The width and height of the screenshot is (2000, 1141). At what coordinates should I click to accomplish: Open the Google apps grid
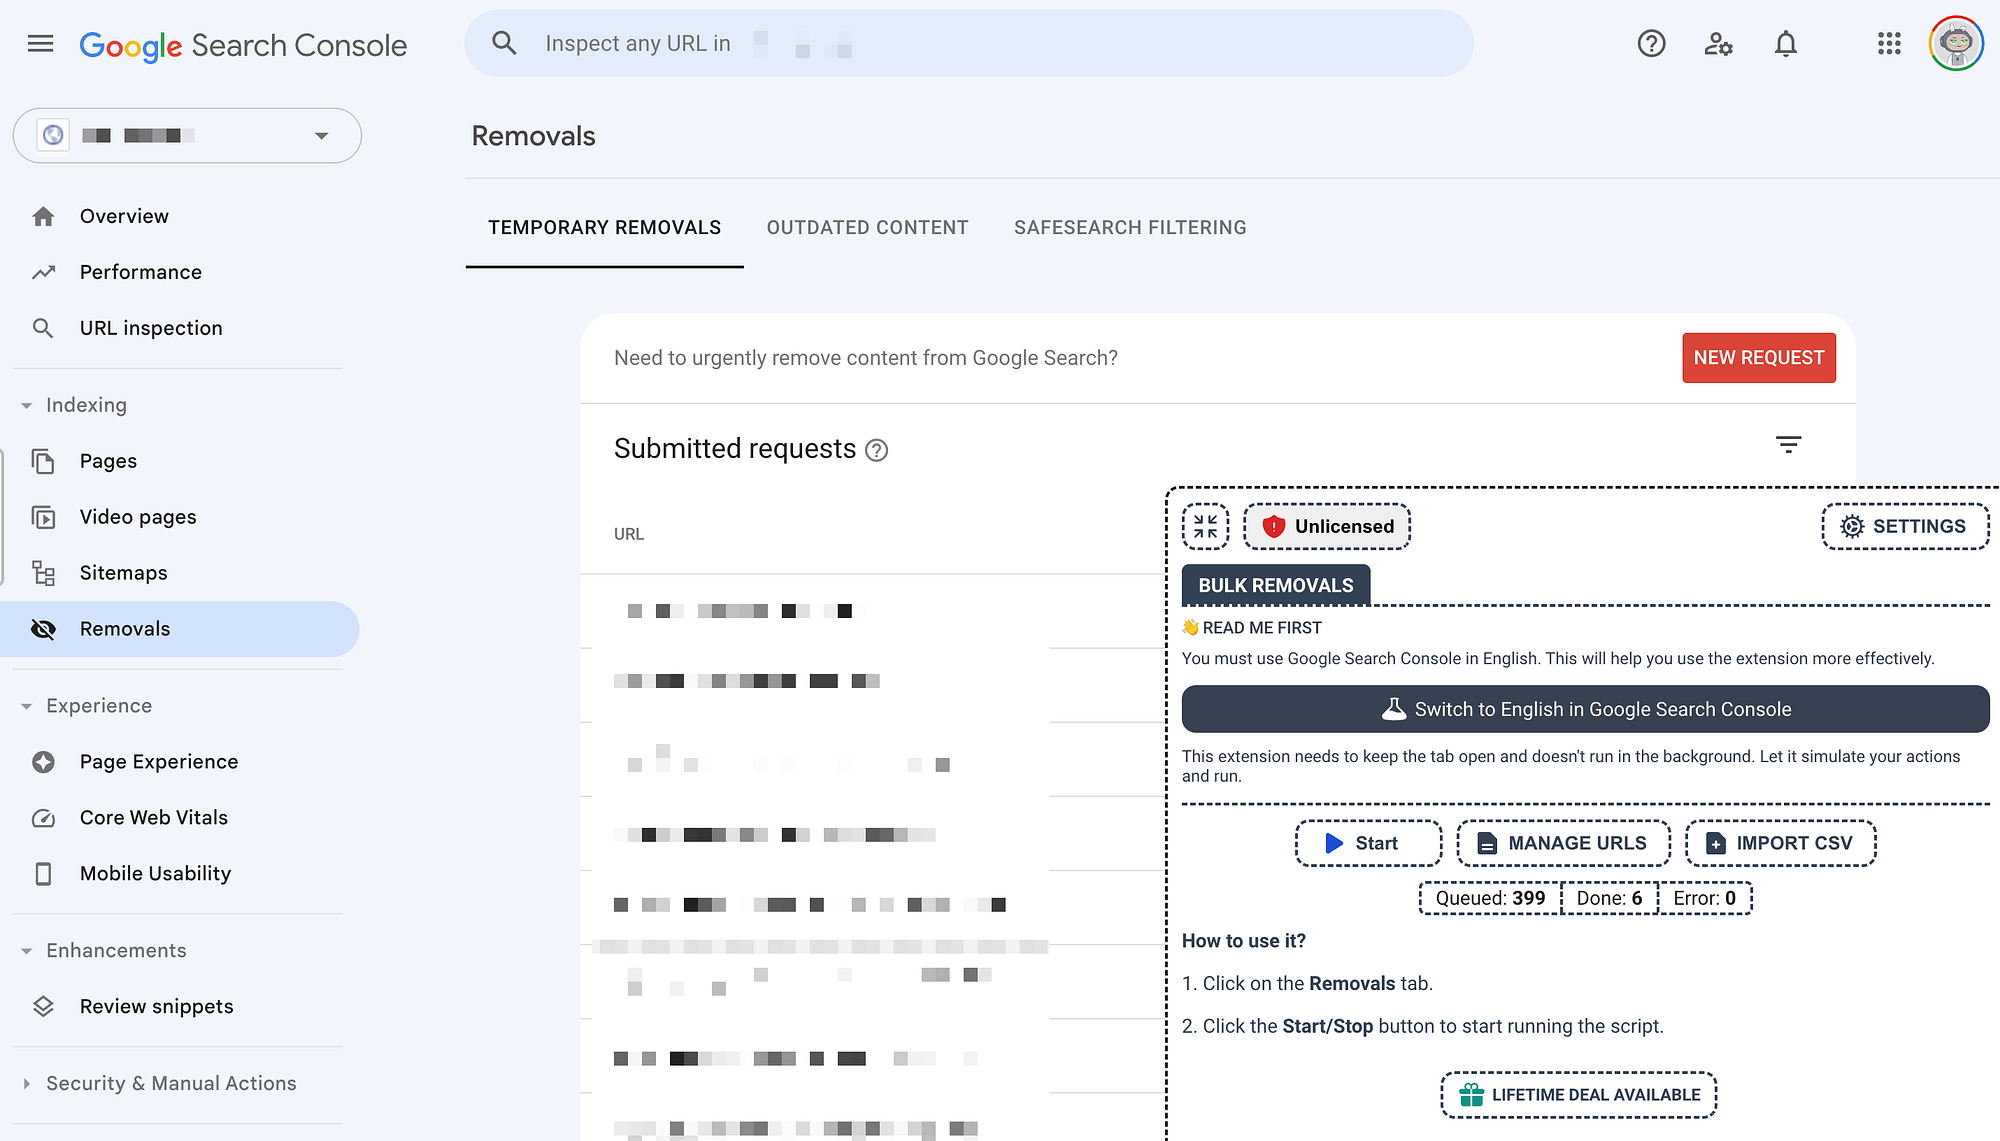coord(1888,43)
